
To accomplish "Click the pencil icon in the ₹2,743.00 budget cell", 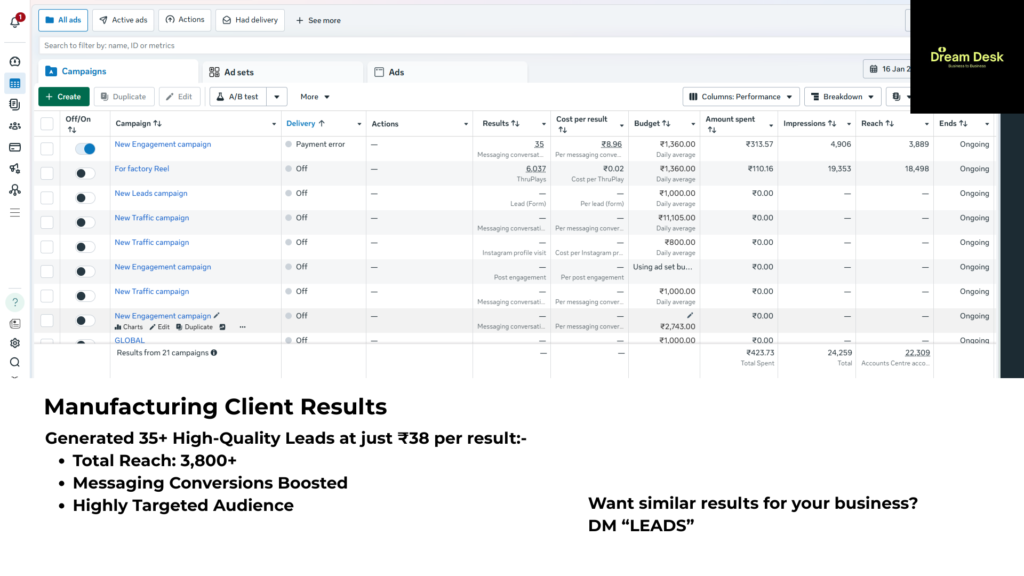I will (689, 315).
